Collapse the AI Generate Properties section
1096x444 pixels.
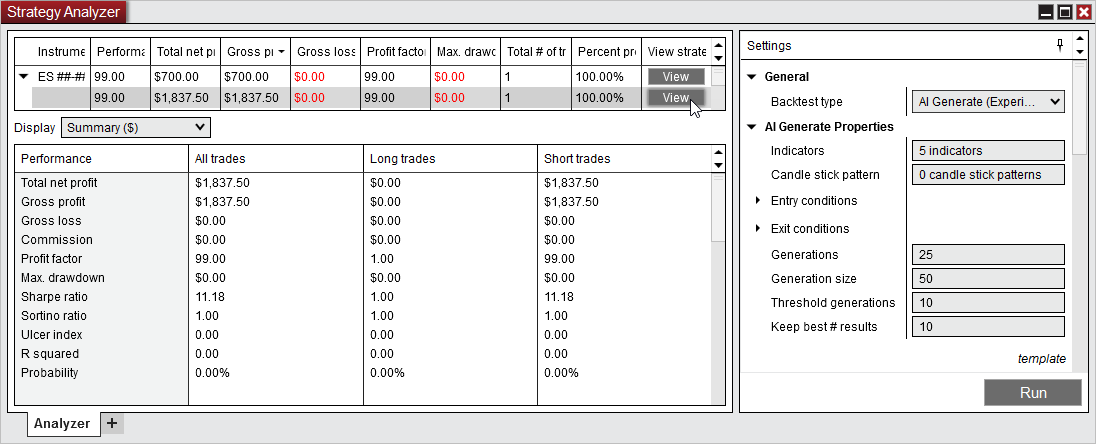click(752, 127)
